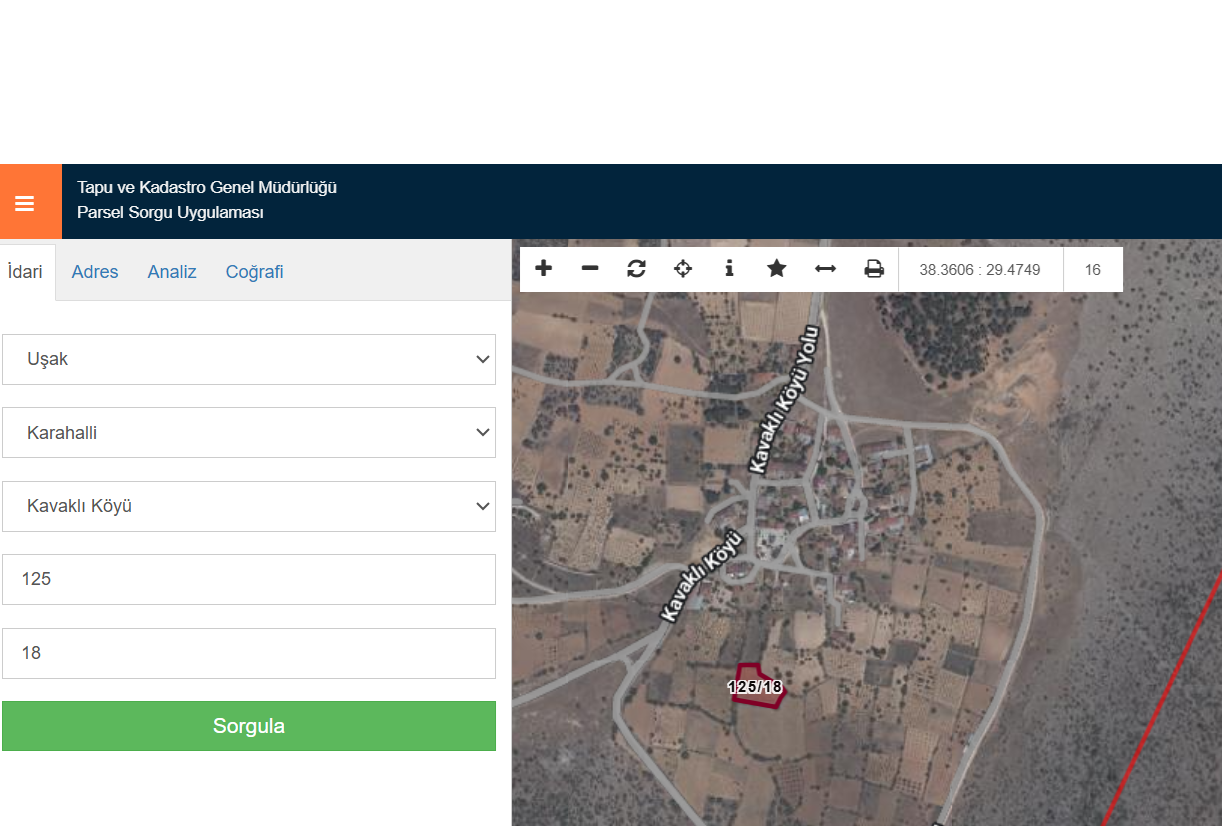Click the 125/18 parcel on the map

(x=757, y=687)
